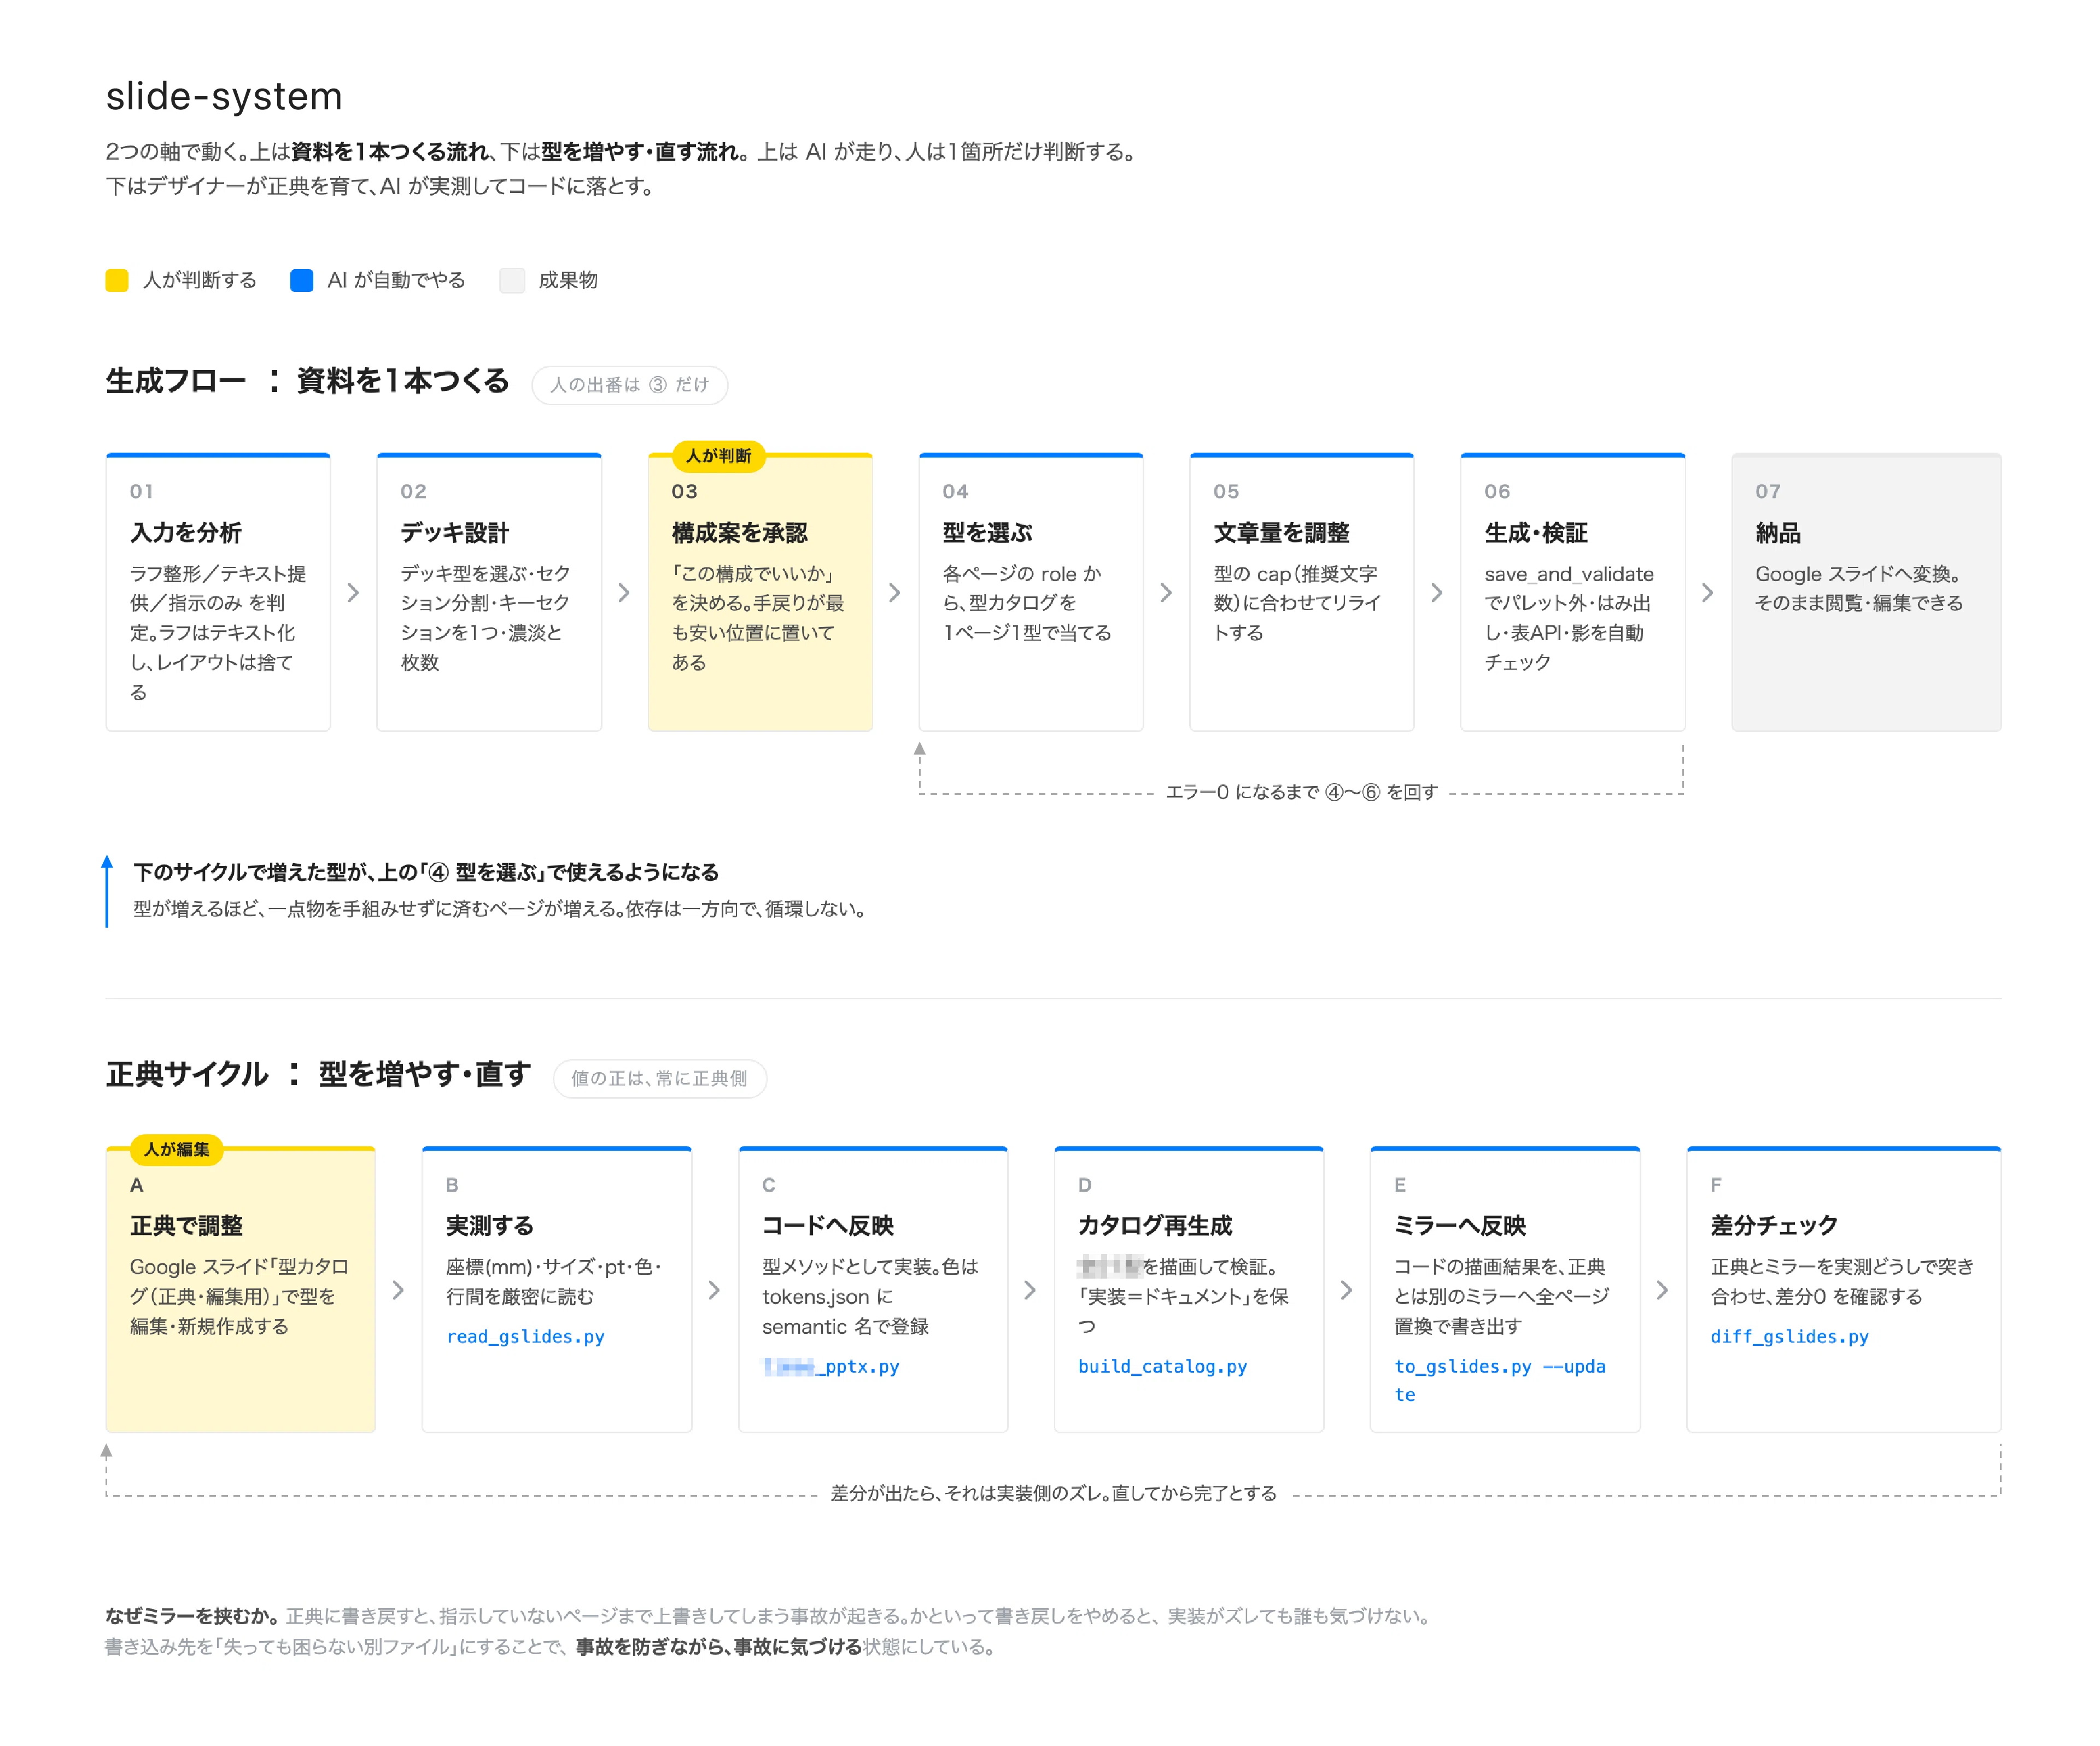Viewport: 2100px width, 1746px height.
Task: Select the grey card 07 納品
Action: [1867, 592]
